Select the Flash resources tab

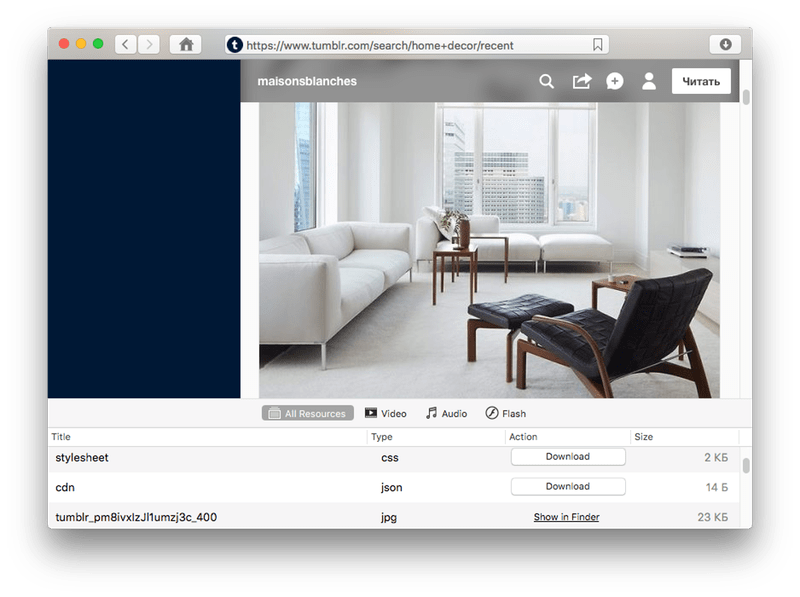(505, 413)
